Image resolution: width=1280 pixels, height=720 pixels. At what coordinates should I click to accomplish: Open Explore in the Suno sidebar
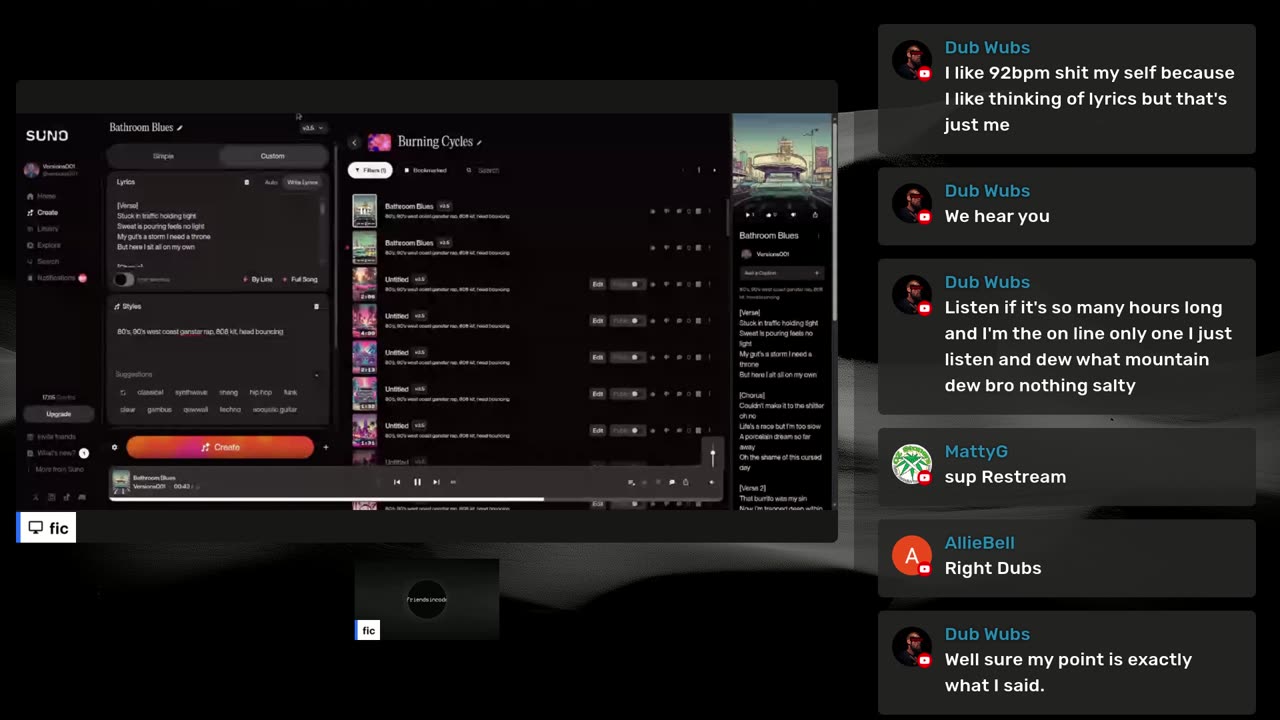[x=43, y=245]
